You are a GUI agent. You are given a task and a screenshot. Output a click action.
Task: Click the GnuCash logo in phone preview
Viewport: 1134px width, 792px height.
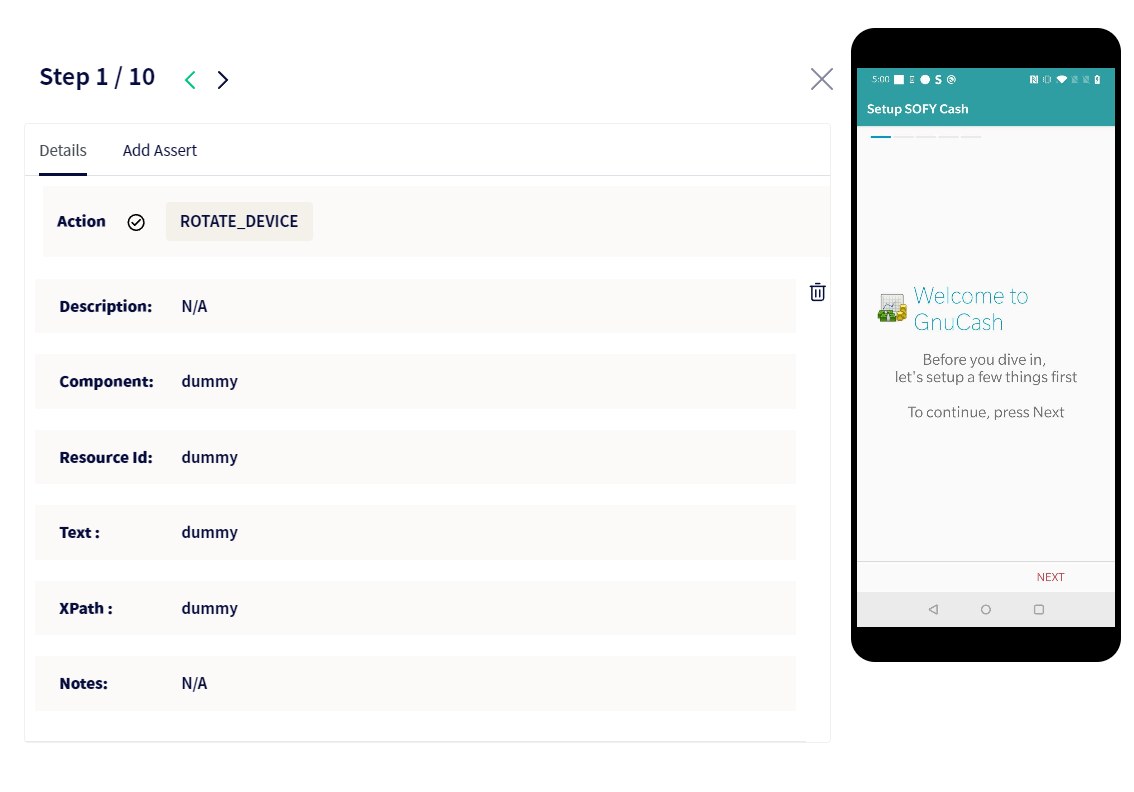(x=892, y=308)
